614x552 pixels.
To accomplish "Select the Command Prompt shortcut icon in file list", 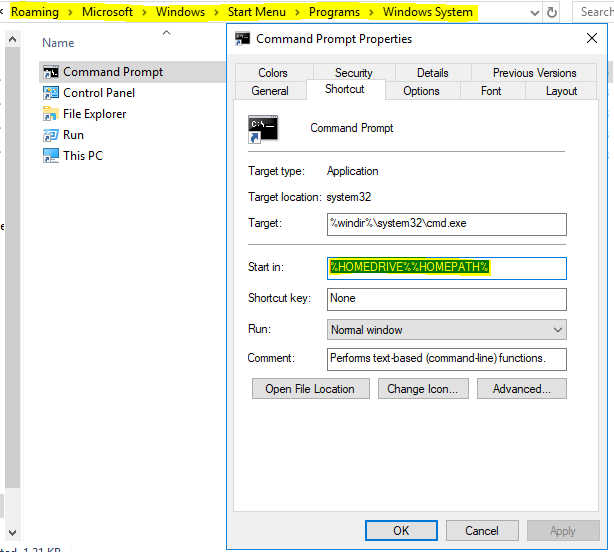I will [51, 72].
